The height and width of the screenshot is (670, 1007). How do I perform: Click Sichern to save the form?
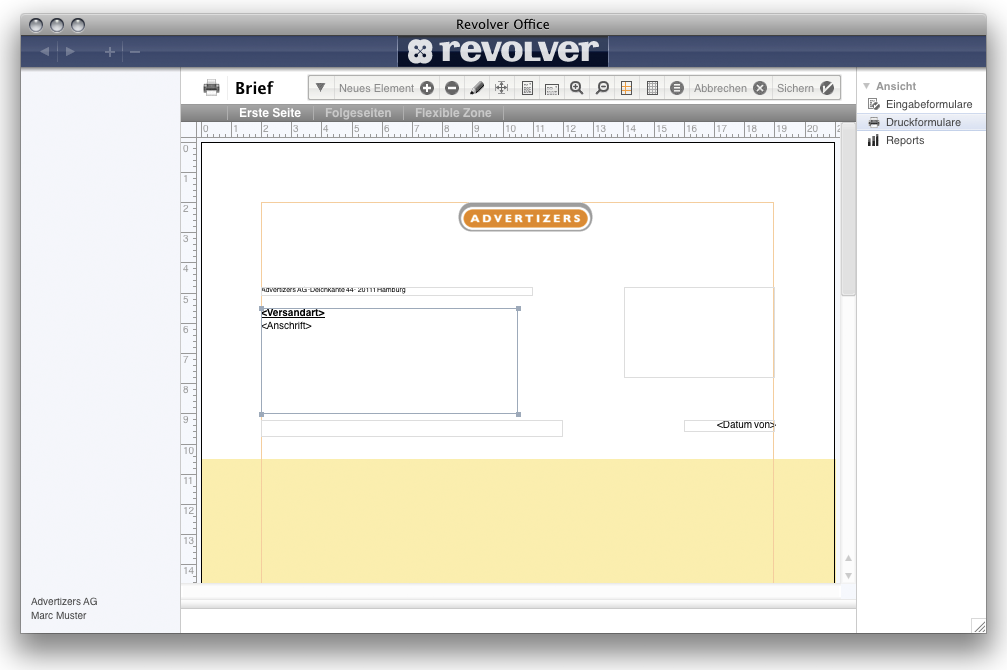[805, 88]
